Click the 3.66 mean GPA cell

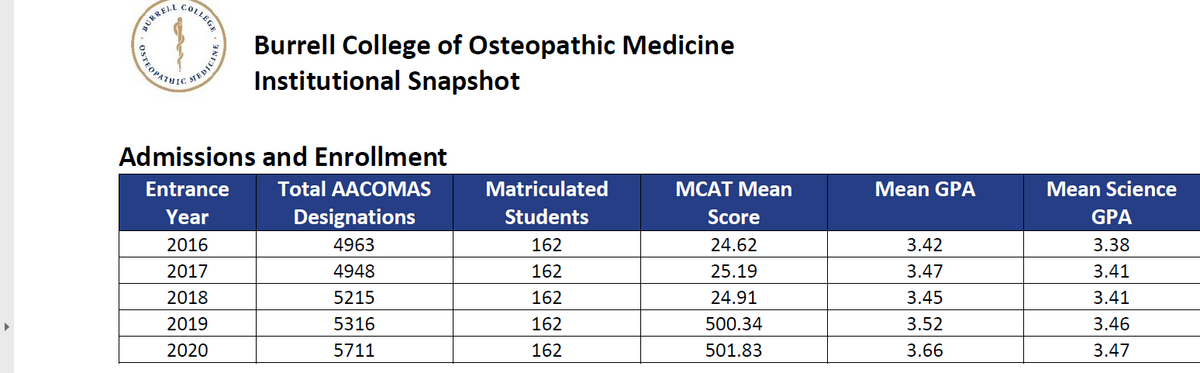(924, 350)
